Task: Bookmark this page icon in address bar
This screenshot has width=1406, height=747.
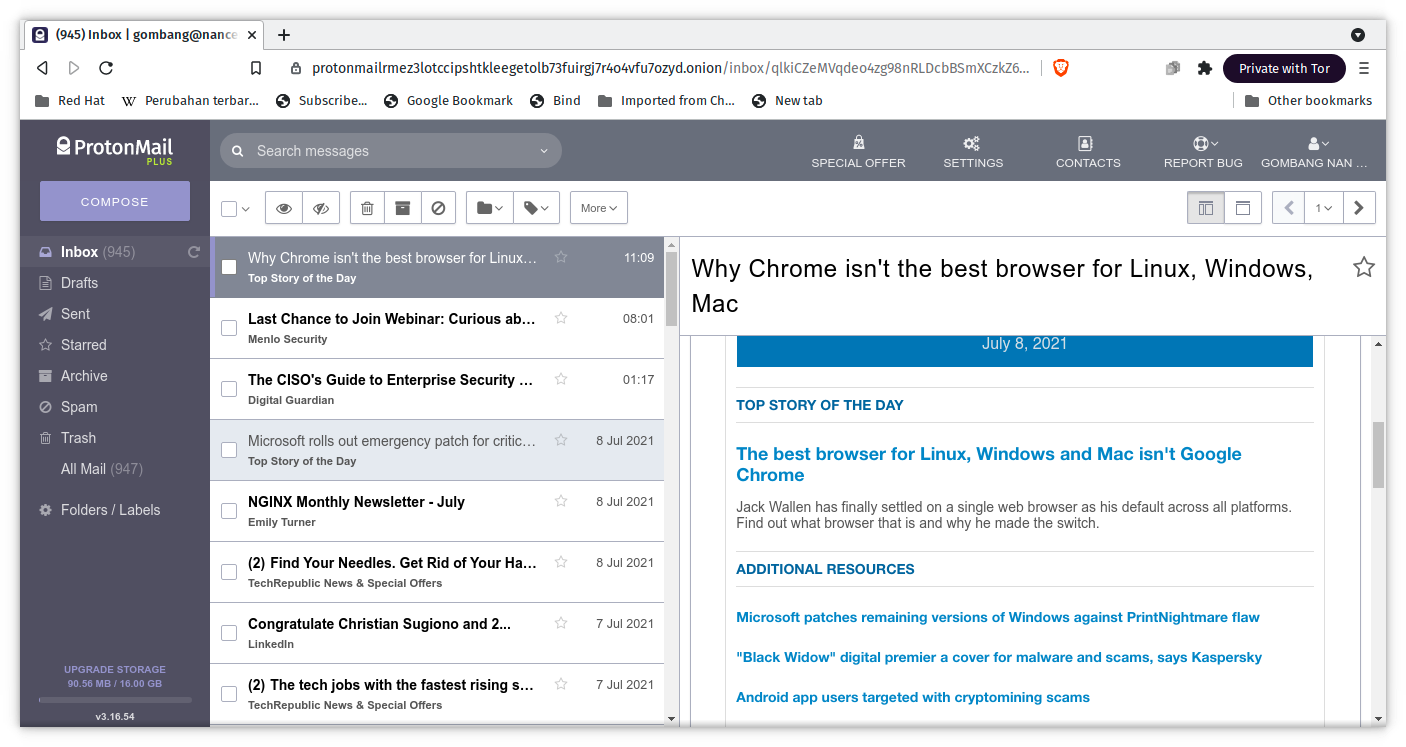Action: [256, 68]
